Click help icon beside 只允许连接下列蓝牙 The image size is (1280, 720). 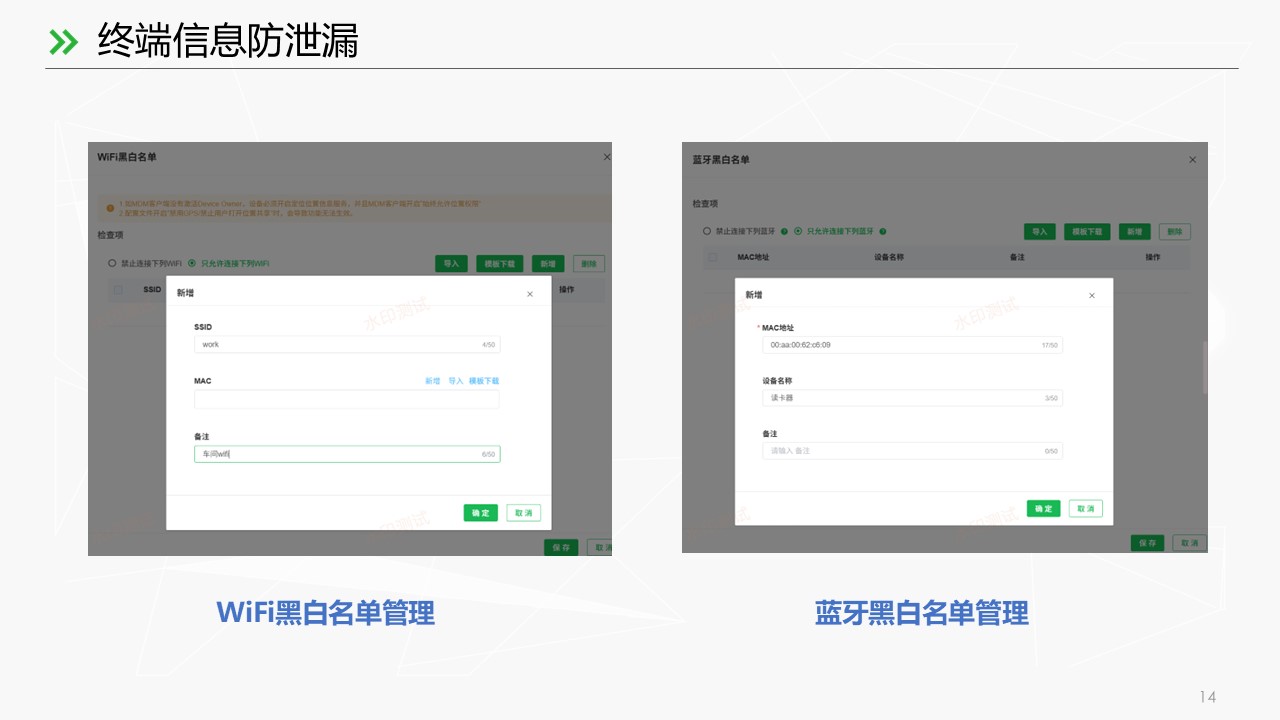[x=883, y=231]
